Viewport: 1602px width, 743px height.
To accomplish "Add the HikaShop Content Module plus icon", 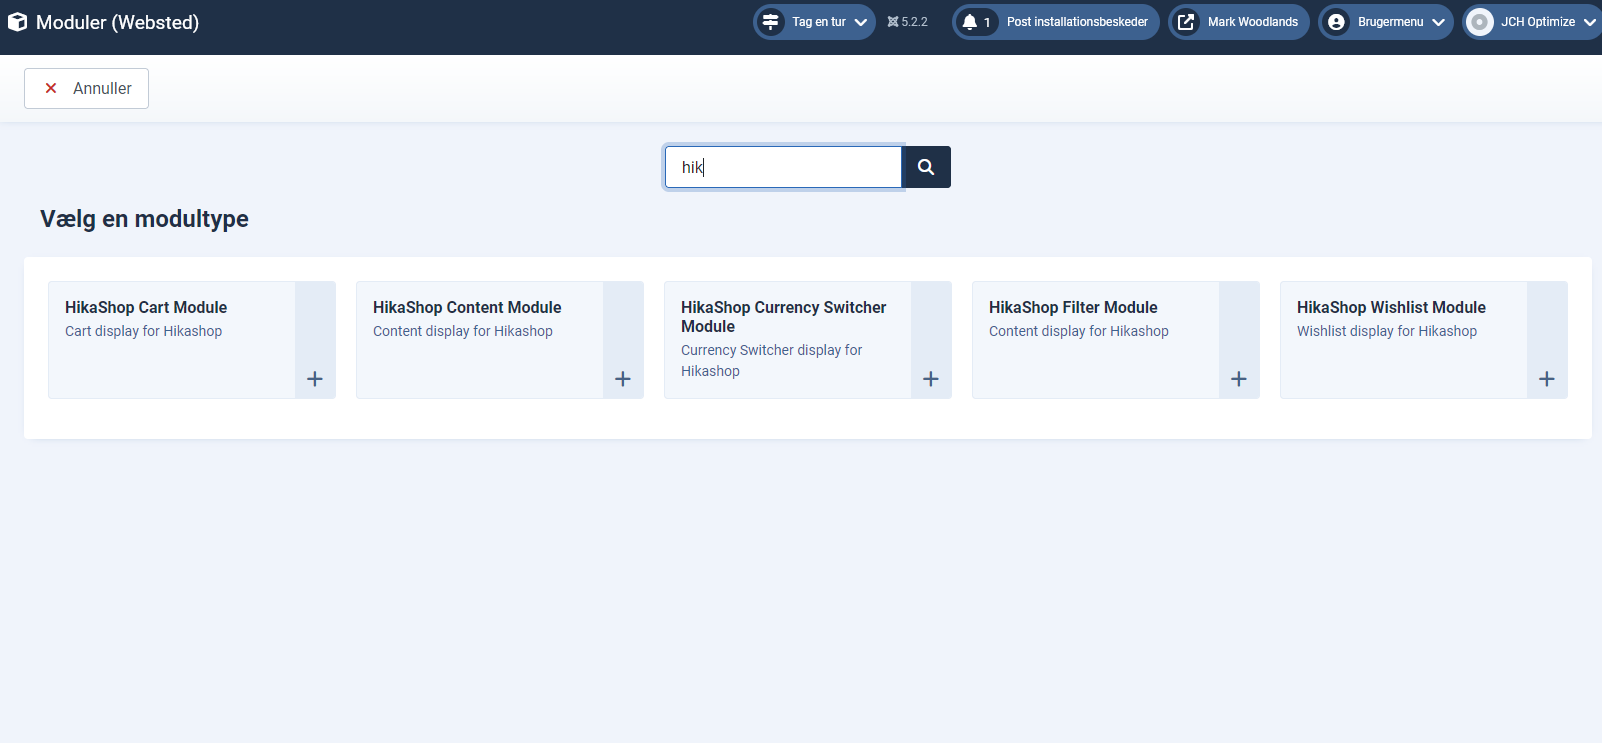I will pos(623,379).
